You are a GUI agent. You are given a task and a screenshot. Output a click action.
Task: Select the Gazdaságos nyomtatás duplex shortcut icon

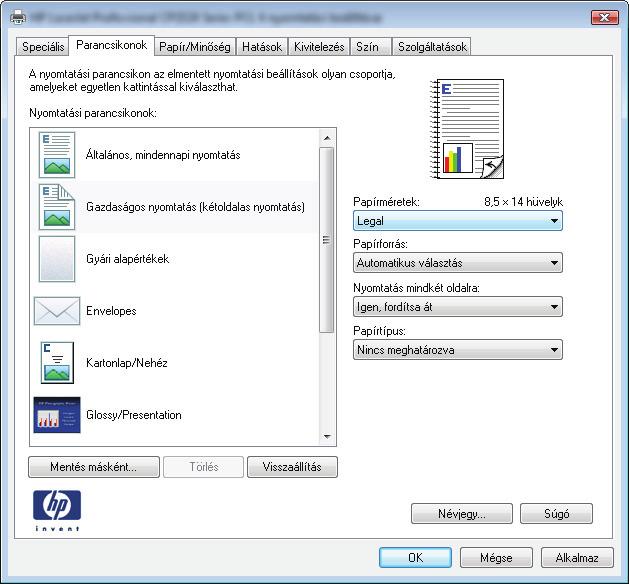(x=57, y=207)
